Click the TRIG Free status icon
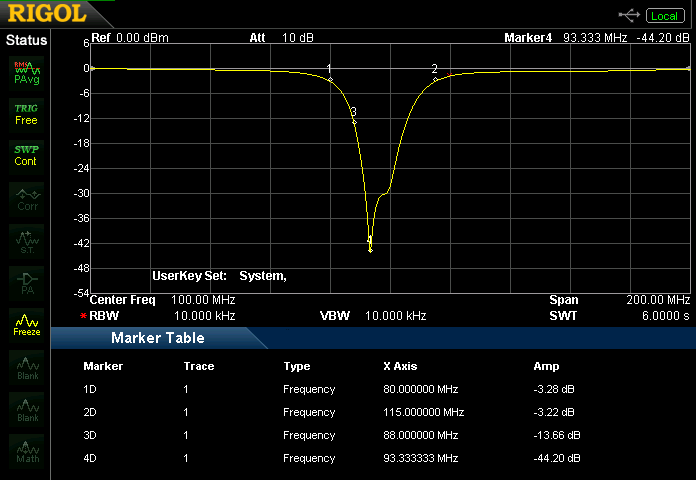 27,115
